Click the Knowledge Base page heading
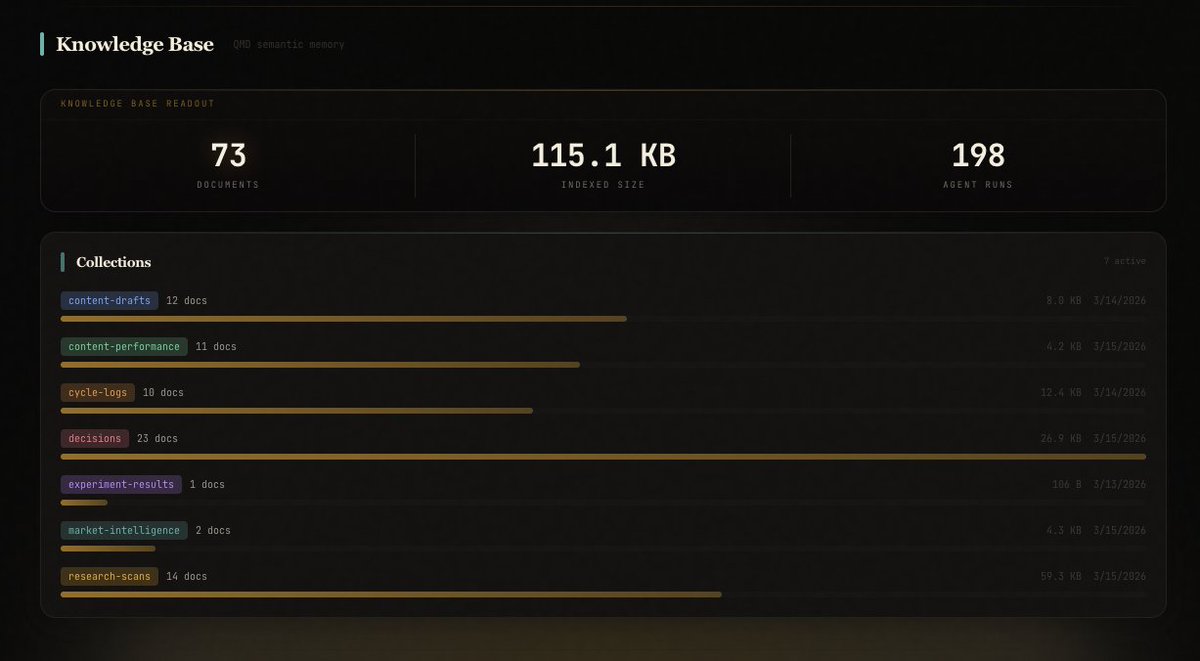This screenshot has width=1200, height=661. tap(134, 44)
